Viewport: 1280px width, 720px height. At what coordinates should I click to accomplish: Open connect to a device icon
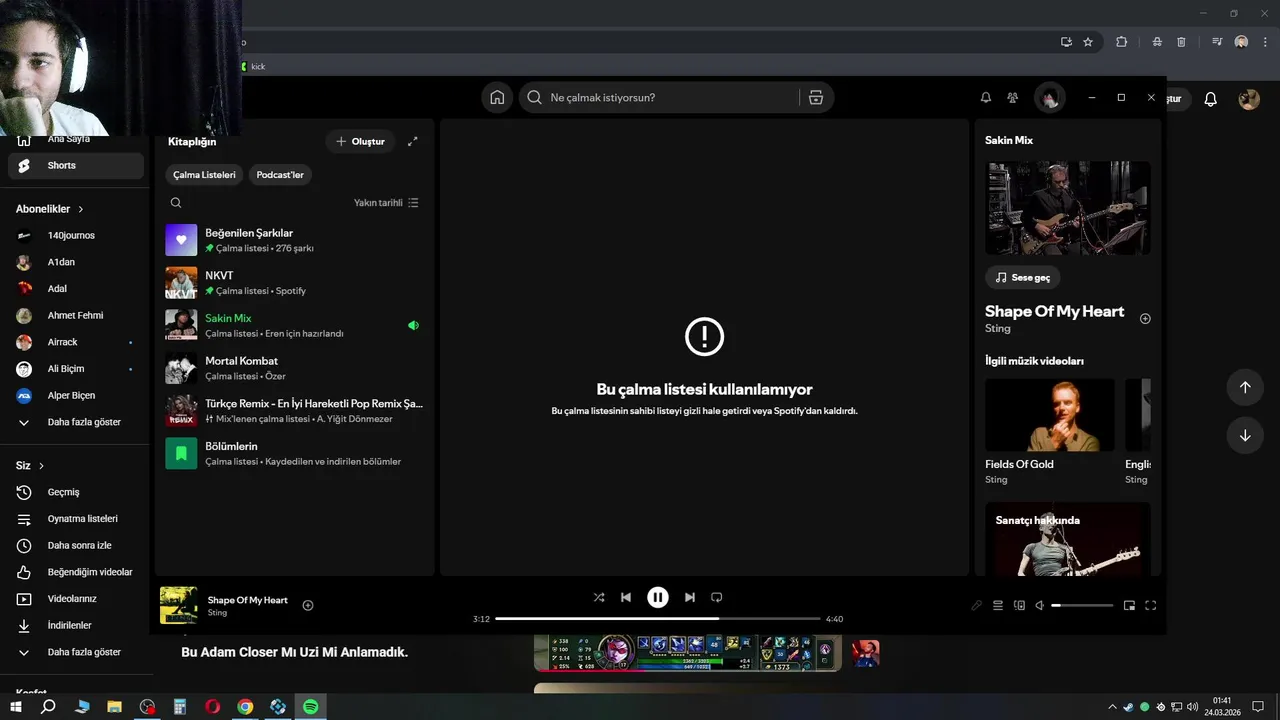[1019, 605]
